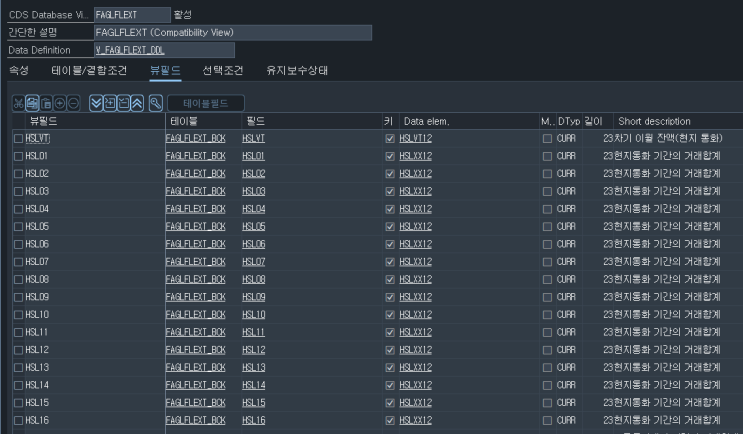Click the deselect-all rows toolbar icon

124,103
